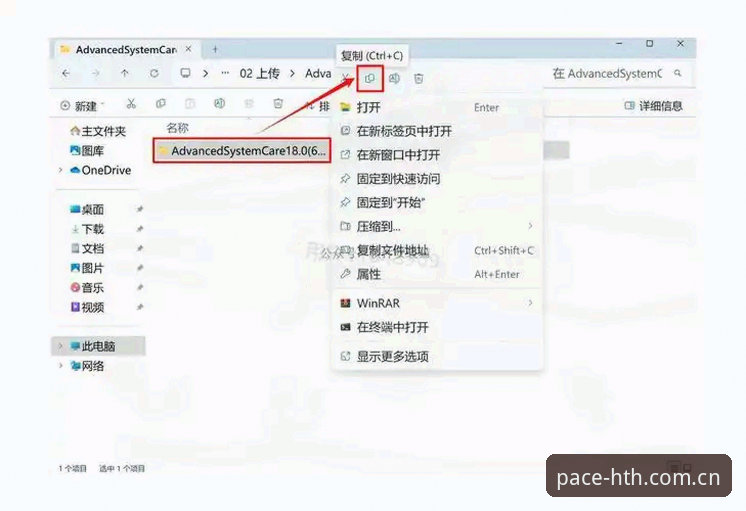
Task: Click the 名称 column header
Action: pos(177,128)
